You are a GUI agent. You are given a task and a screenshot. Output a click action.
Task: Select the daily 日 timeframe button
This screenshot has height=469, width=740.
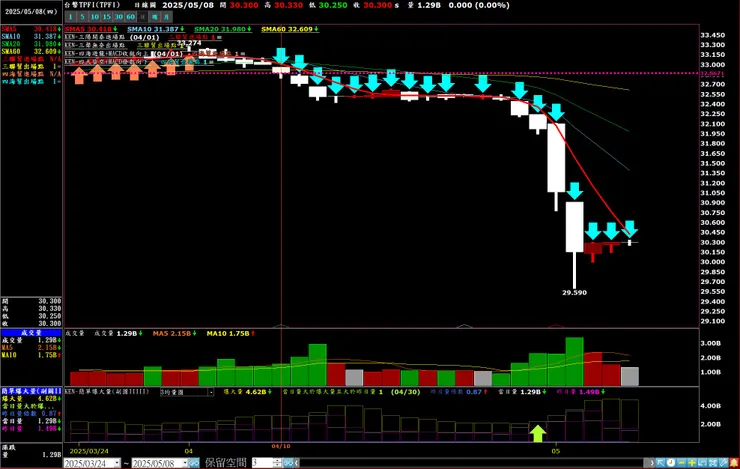tap(142, 17)
